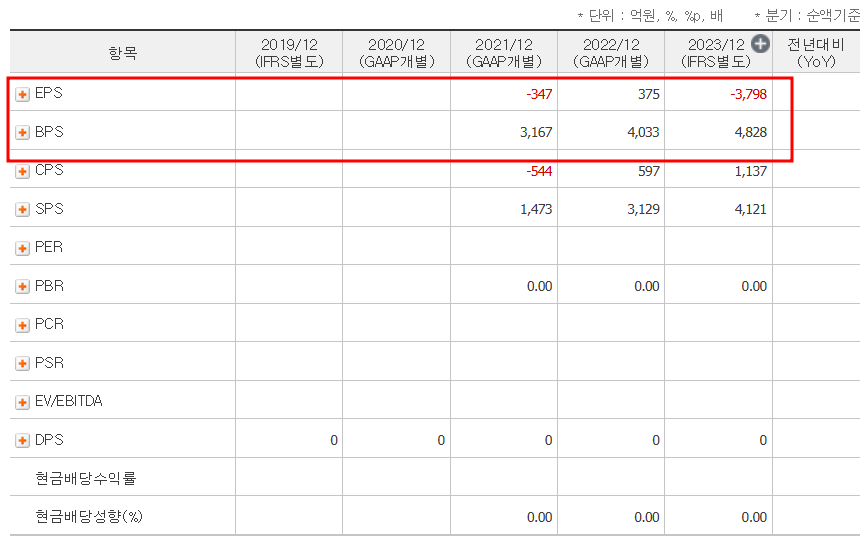Select the 2023/12 (IFRS별도) column header text
The height and width of the screenshot is (542, 866).
coord(716,53)
